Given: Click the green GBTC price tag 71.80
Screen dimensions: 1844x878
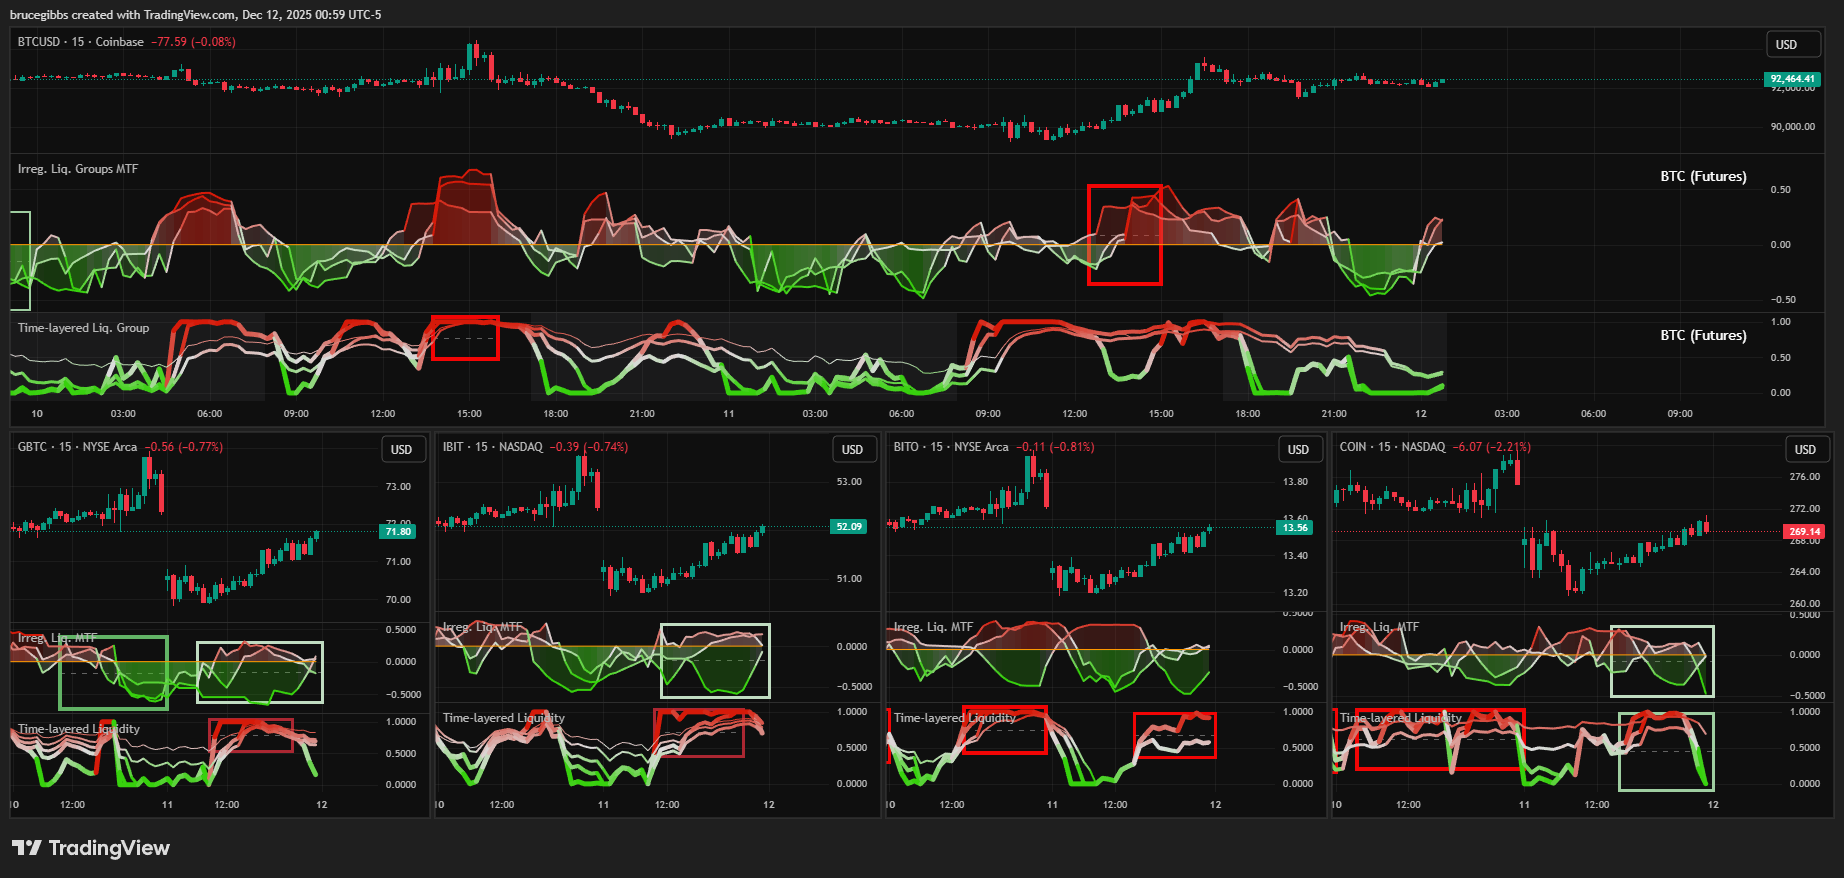Looking at the screenshot, I should [x=398, y=531].
